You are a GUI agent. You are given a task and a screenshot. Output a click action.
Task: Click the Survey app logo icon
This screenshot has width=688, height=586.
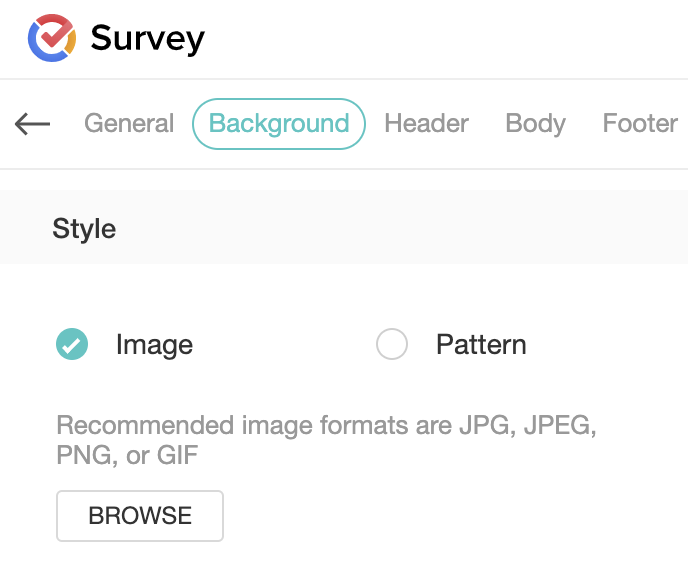52,38
